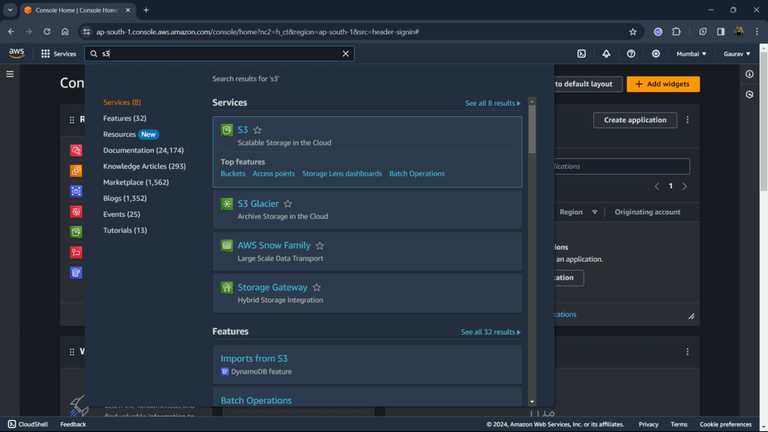Screen dimensions: 768x432
Task: Open applications widget three-dot menu
Action: [687, 120]
